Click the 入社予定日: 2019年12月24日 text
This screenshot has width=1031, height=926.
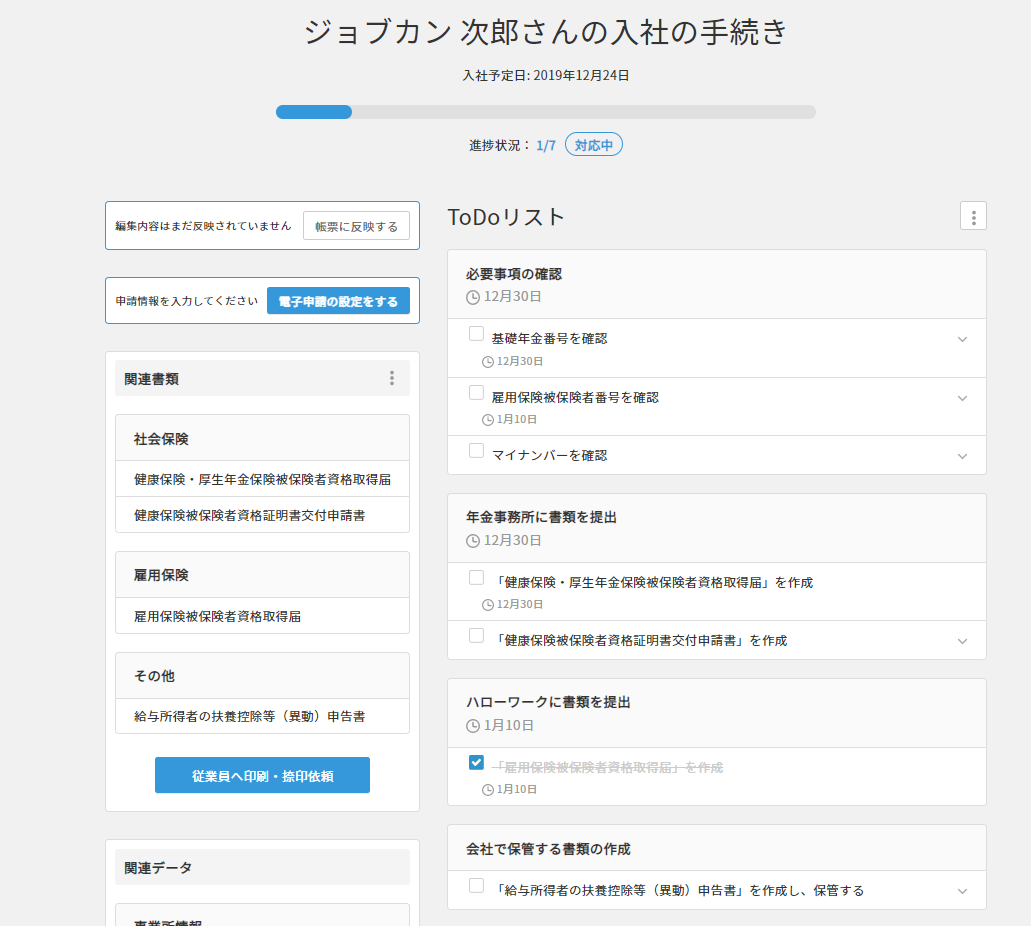(546, 76)
